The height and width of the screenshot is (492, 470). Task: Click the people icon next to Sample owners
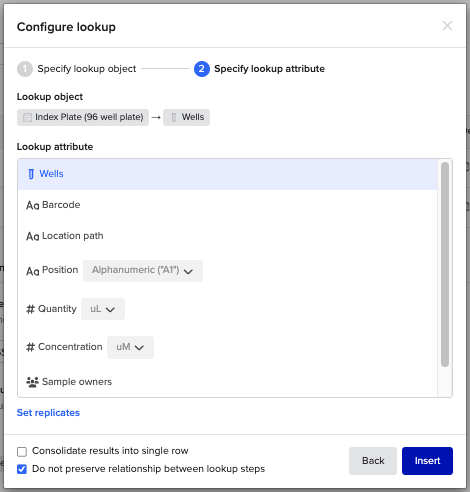32,382
